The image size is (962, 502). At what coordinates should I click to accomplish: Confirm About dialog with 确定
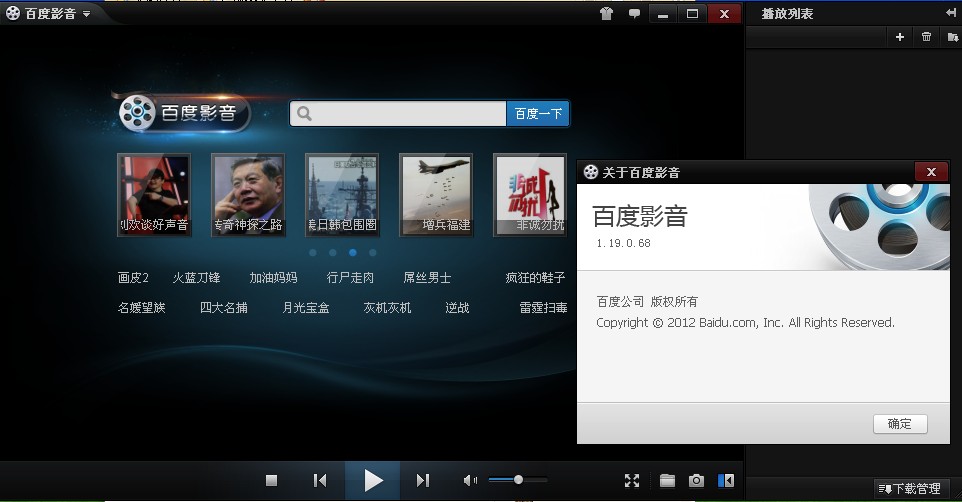(x=900, y=424)
